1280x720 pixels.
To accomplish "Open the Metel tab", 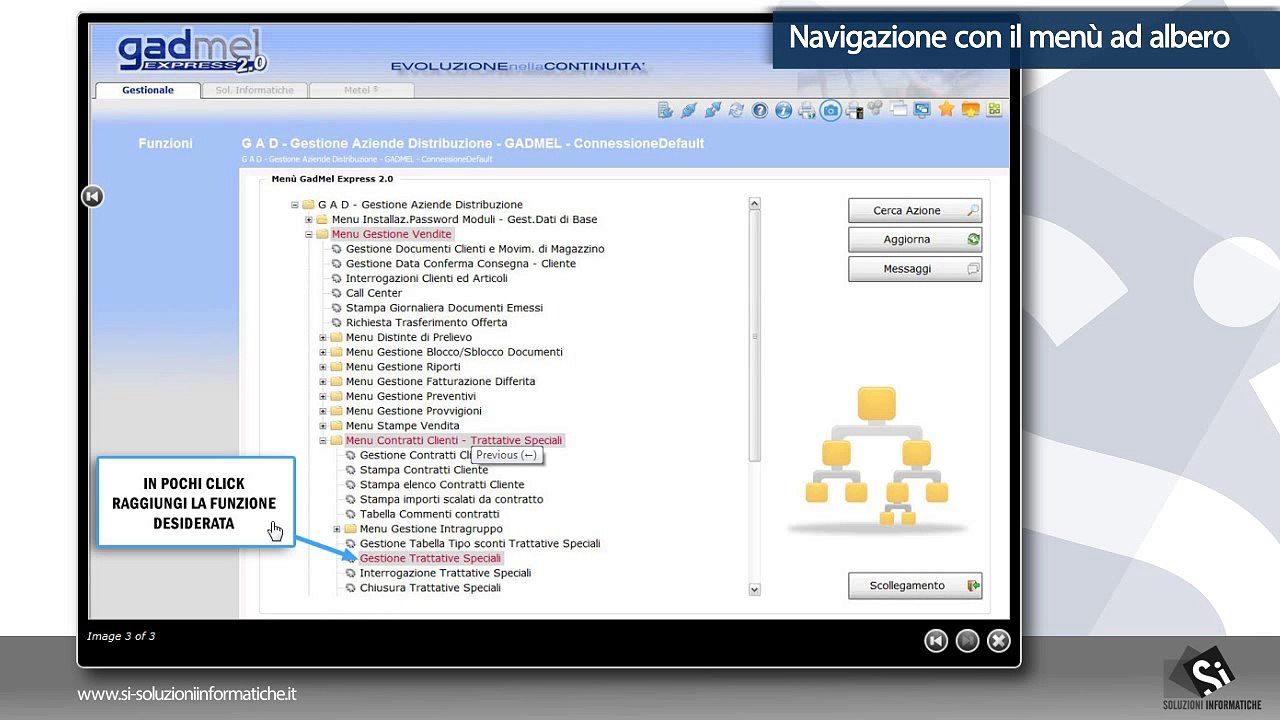I will 361,90.
